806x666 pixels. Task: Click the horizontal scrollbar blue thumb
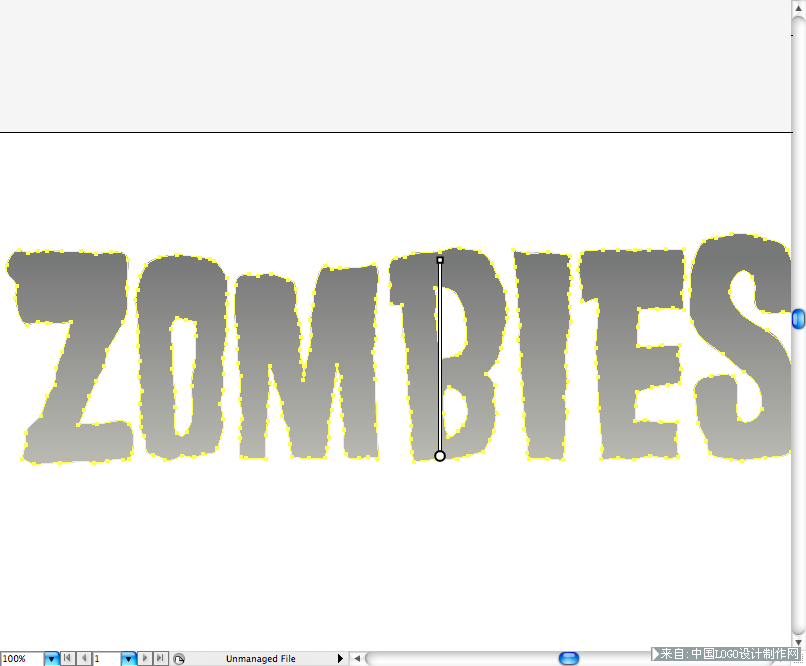coord(569,658)
